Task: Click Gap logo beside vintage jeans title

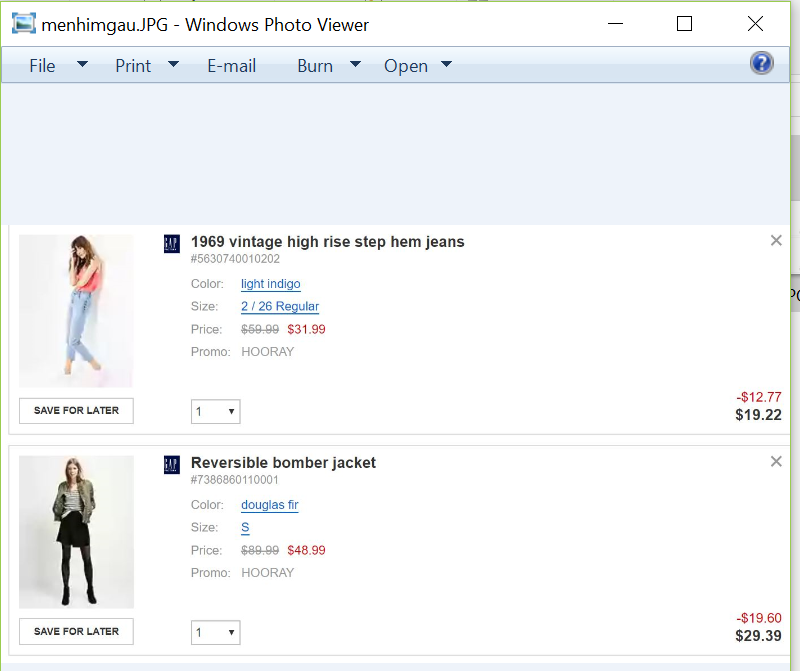Action: pos(172,244)
